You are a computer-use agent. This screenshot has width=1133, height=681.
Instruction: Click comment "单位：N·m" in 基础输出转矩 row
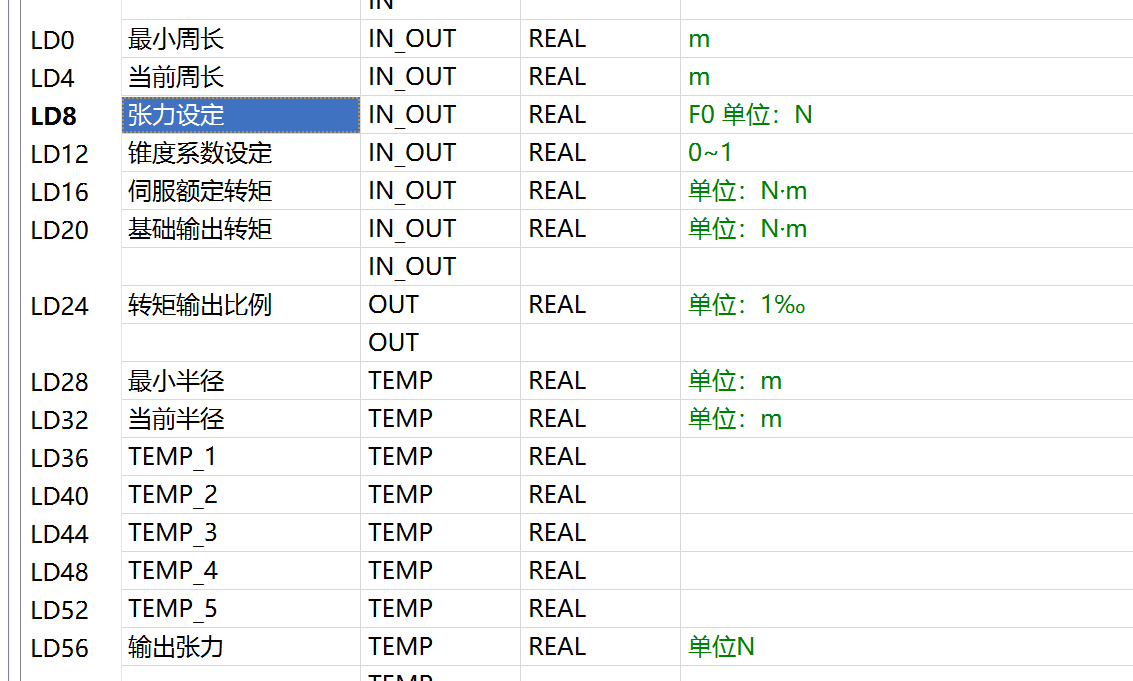tap(747, 228)
